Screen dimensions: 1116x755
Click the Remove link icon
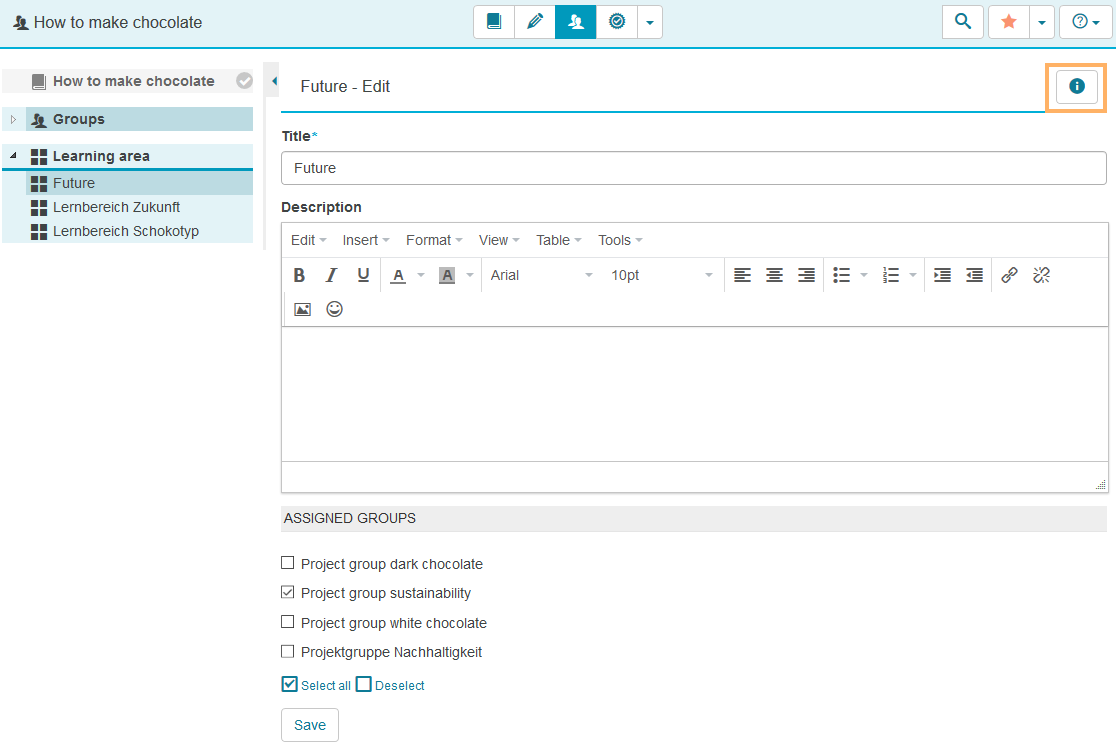1041,275
